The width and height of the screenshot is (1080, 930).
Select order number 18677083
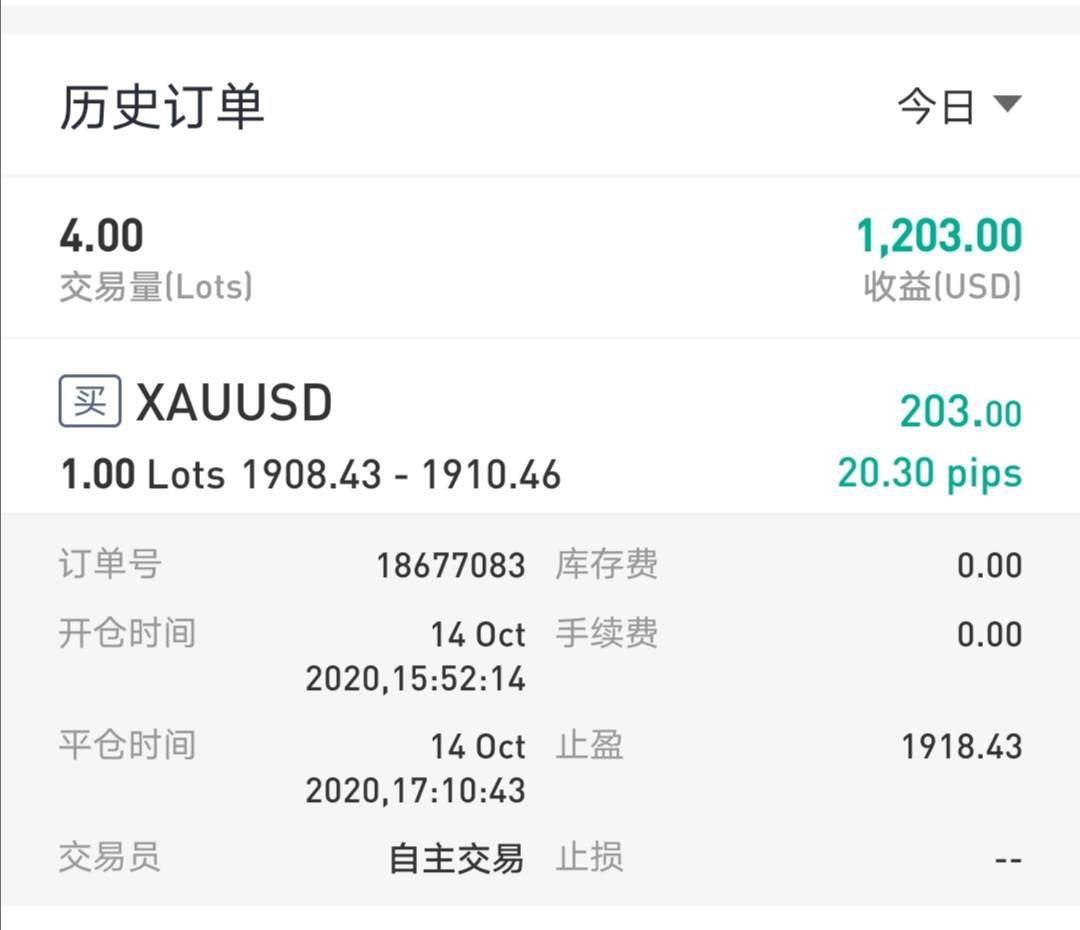450,566
